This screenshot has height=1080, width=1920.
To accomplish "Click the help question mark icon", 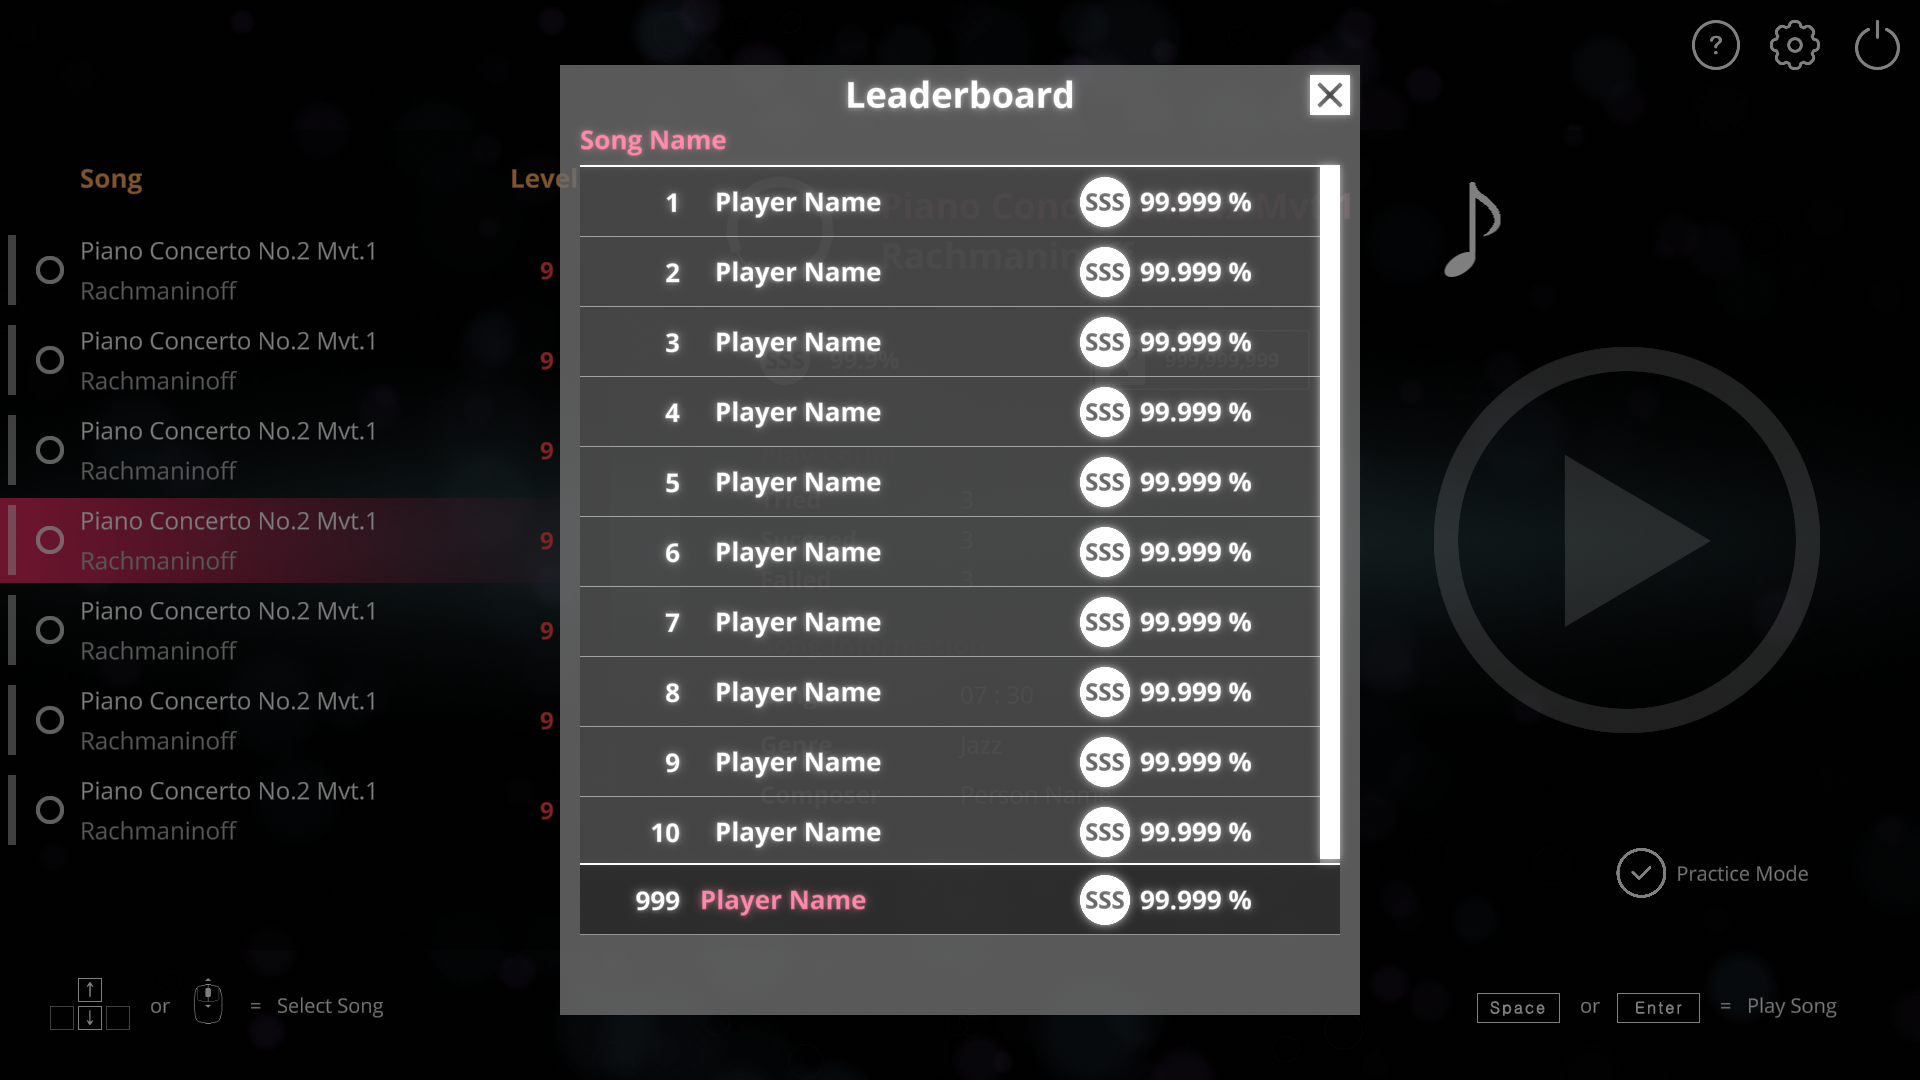I will 1716,45.
